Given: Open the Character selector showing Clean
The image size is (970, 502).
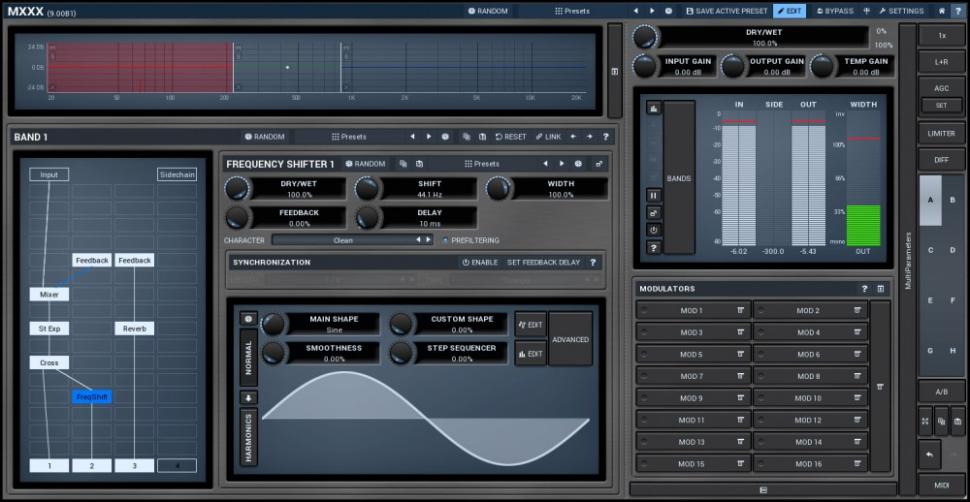Looking at the screenshot, I should point(343,240).
